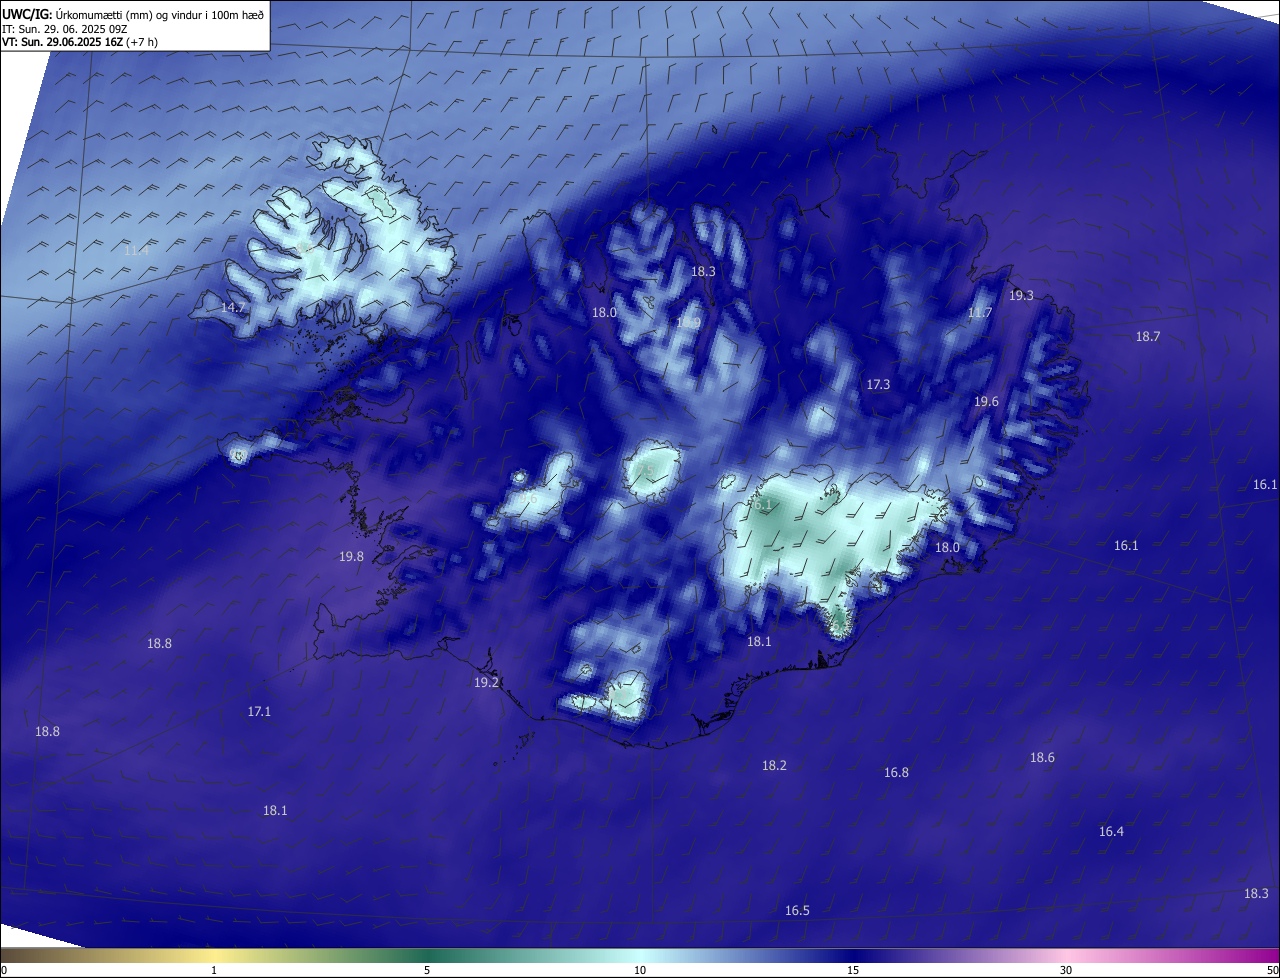
Task: Select the 'IT: Sun. 29. 06. 2025 09Z' line
Action: (x=65, y=29)
